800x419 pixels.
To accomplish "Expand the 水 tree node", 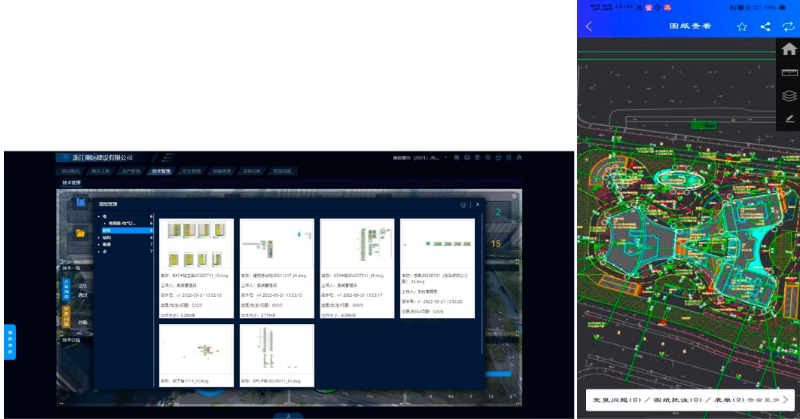I will 99,252.
